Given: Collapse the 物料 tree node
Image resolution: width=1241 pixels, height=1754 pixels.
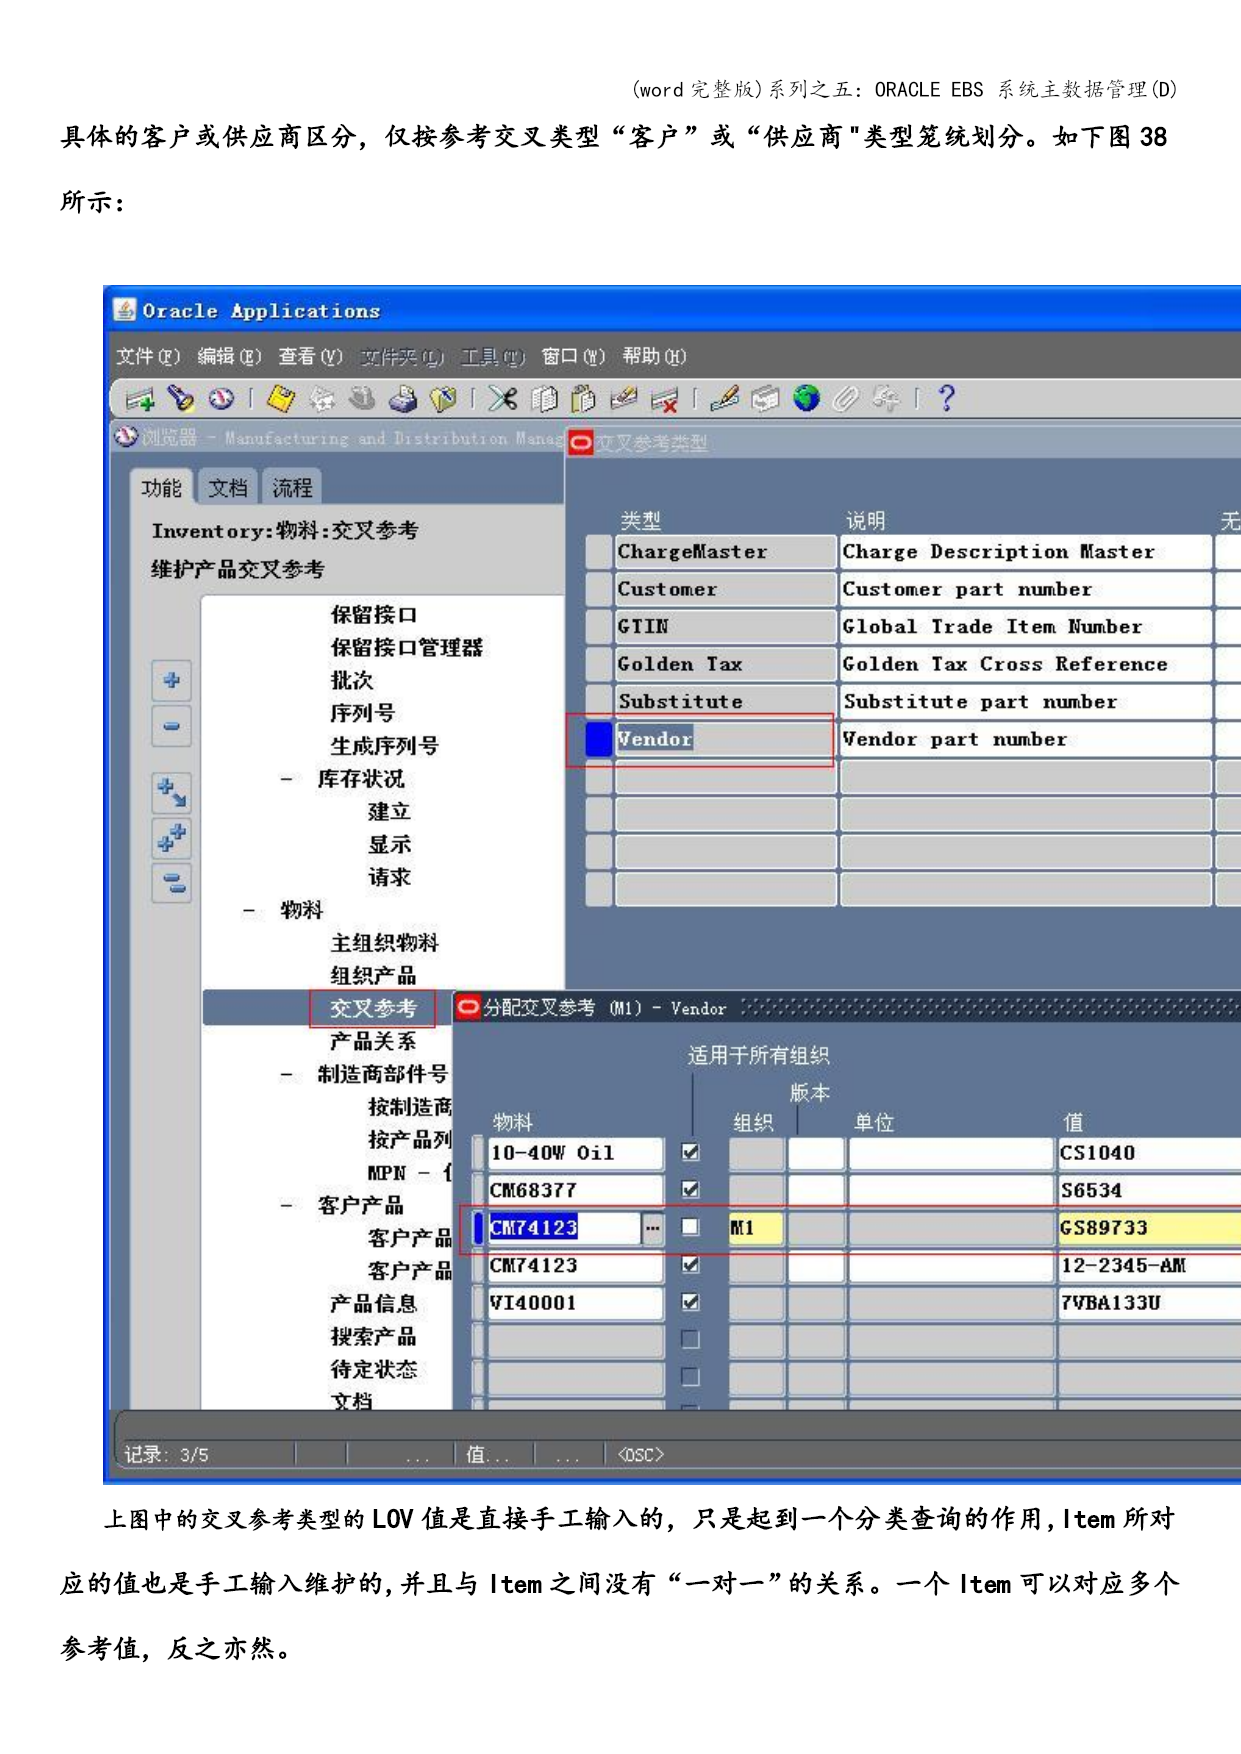Looking at the screenshot, I should point(249,910).
